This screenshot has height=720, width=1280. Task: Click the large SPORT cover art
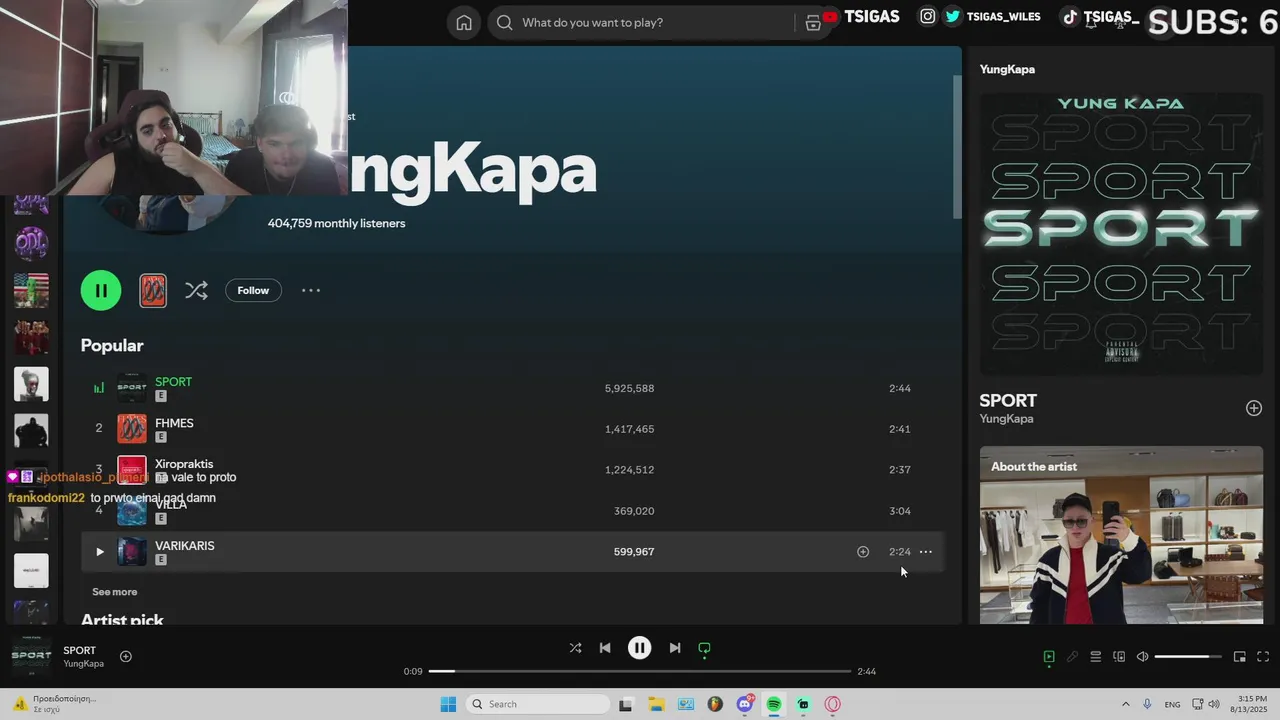click(1121, 234)
